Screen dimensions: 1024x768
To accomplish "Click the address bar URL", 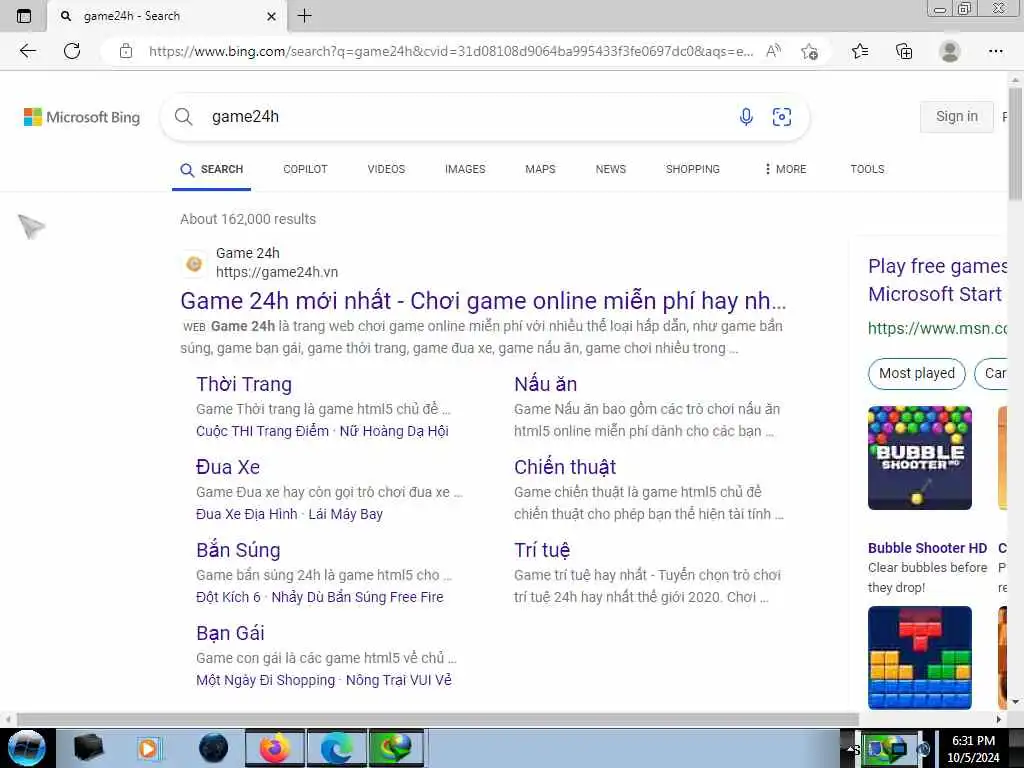I will 451,51.
